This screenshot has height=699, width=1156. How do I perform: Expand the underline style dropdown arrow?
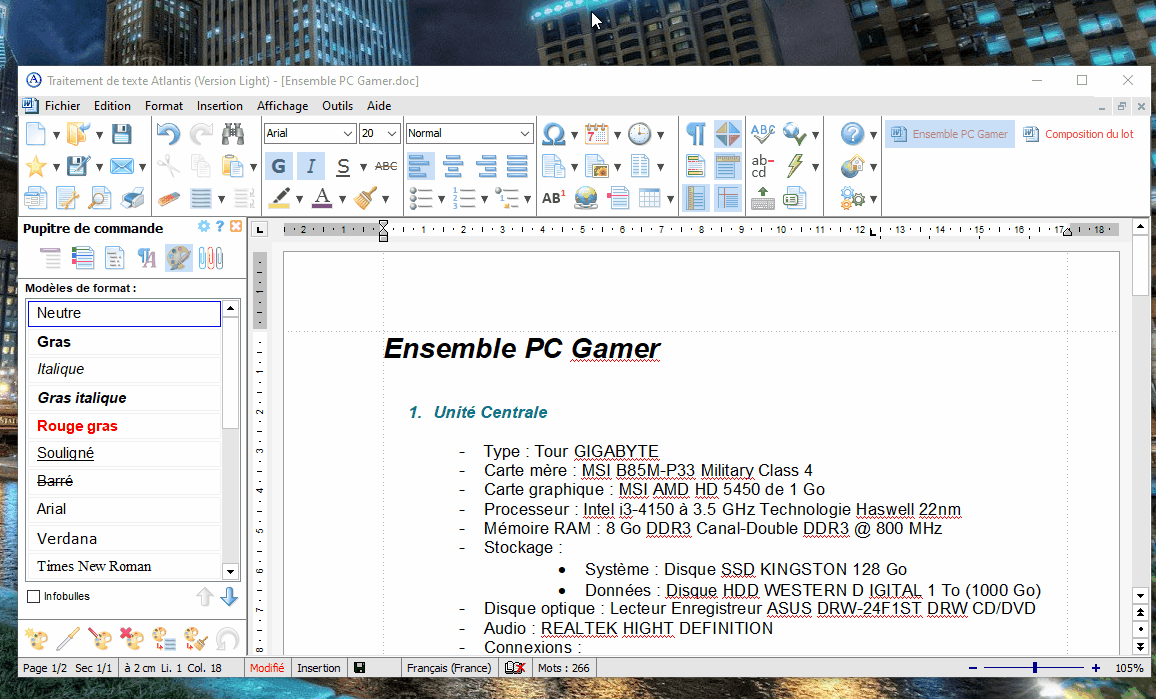coord(363,167)
